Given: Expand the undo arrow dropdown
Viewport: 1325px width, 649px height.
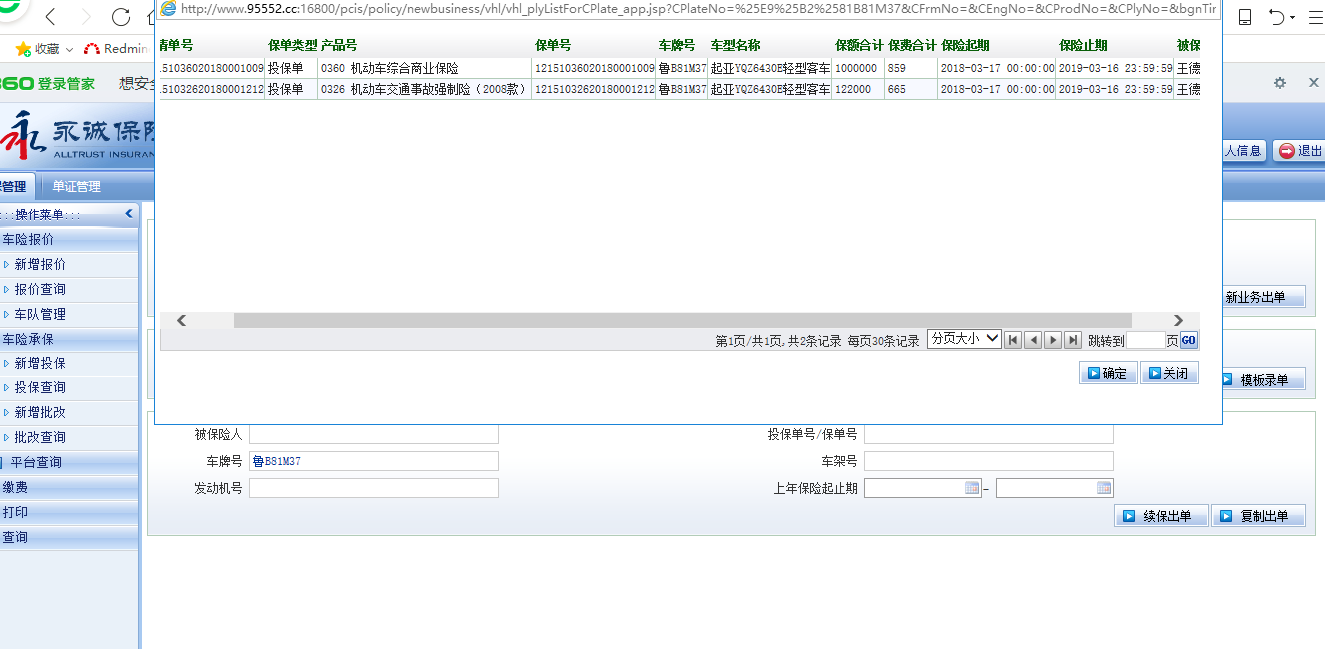Looking at the screenshot, I should pos(1292,18).
